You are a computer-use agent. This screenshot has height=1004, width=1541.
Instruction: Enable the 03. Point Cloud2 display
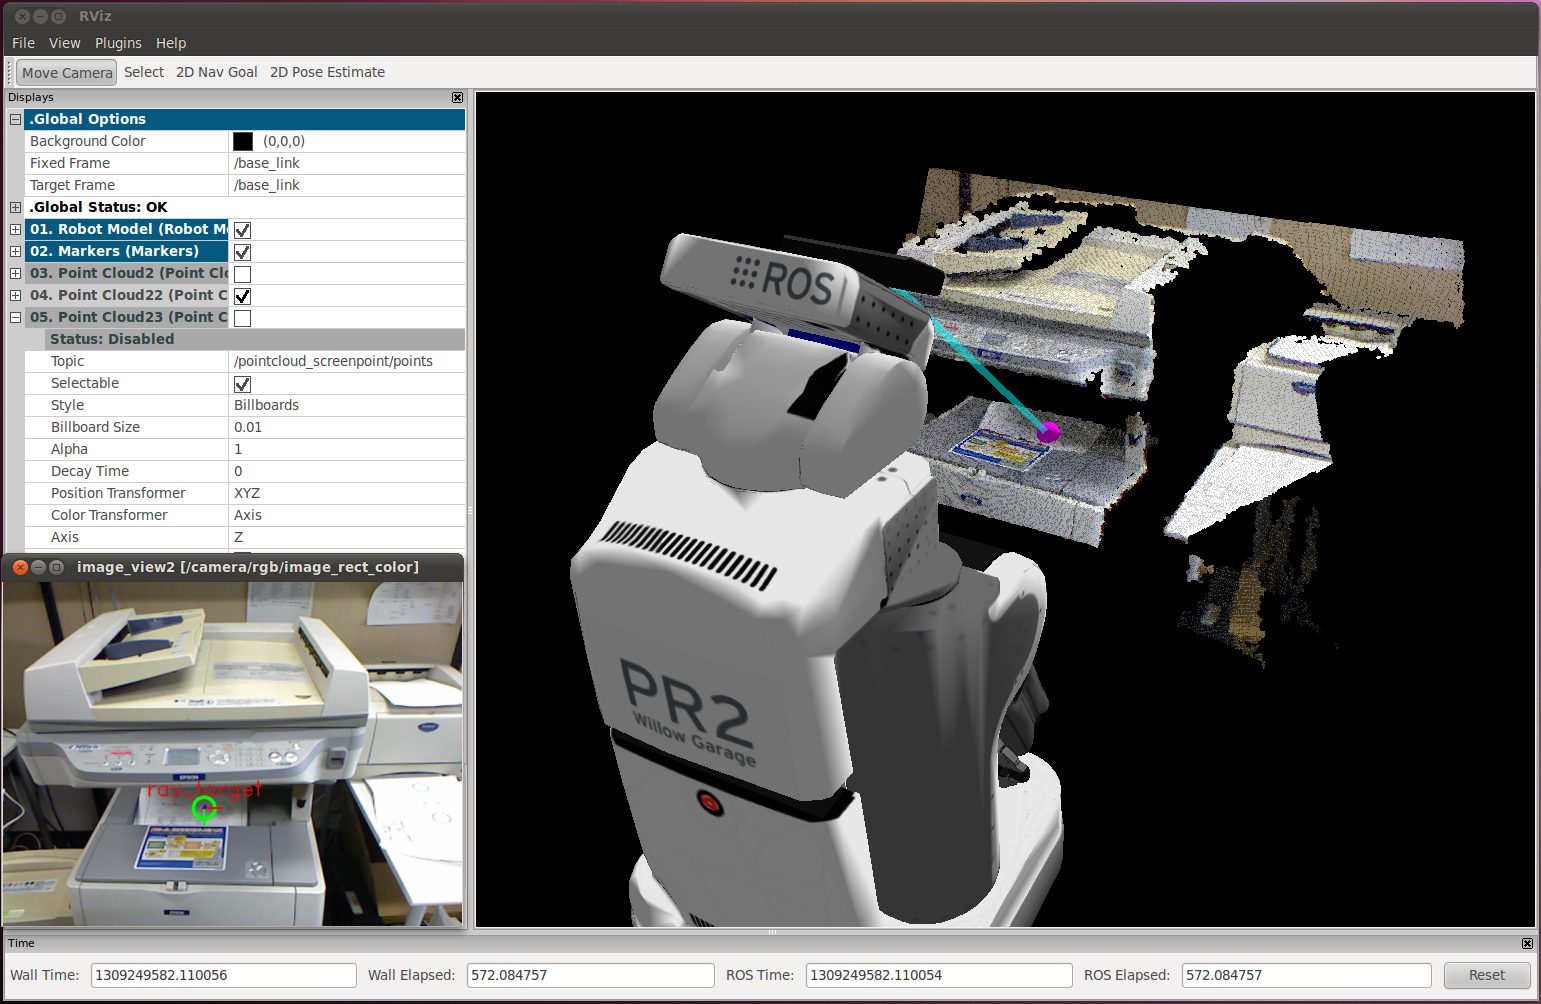click(242, 274)
